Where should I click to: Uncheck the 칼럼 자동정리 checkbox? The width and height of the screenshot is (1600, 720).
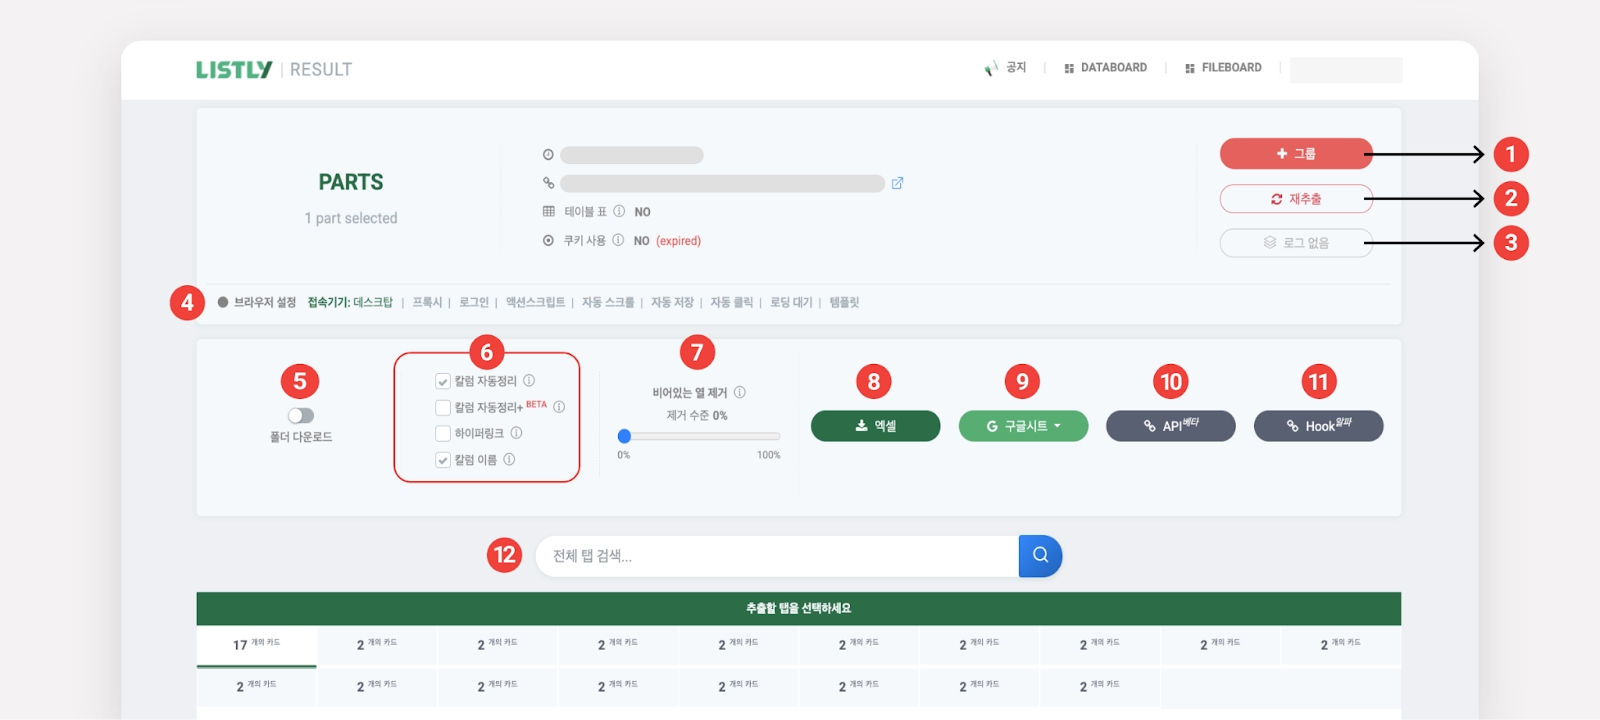pyautogui.click(x=443, y=381)
